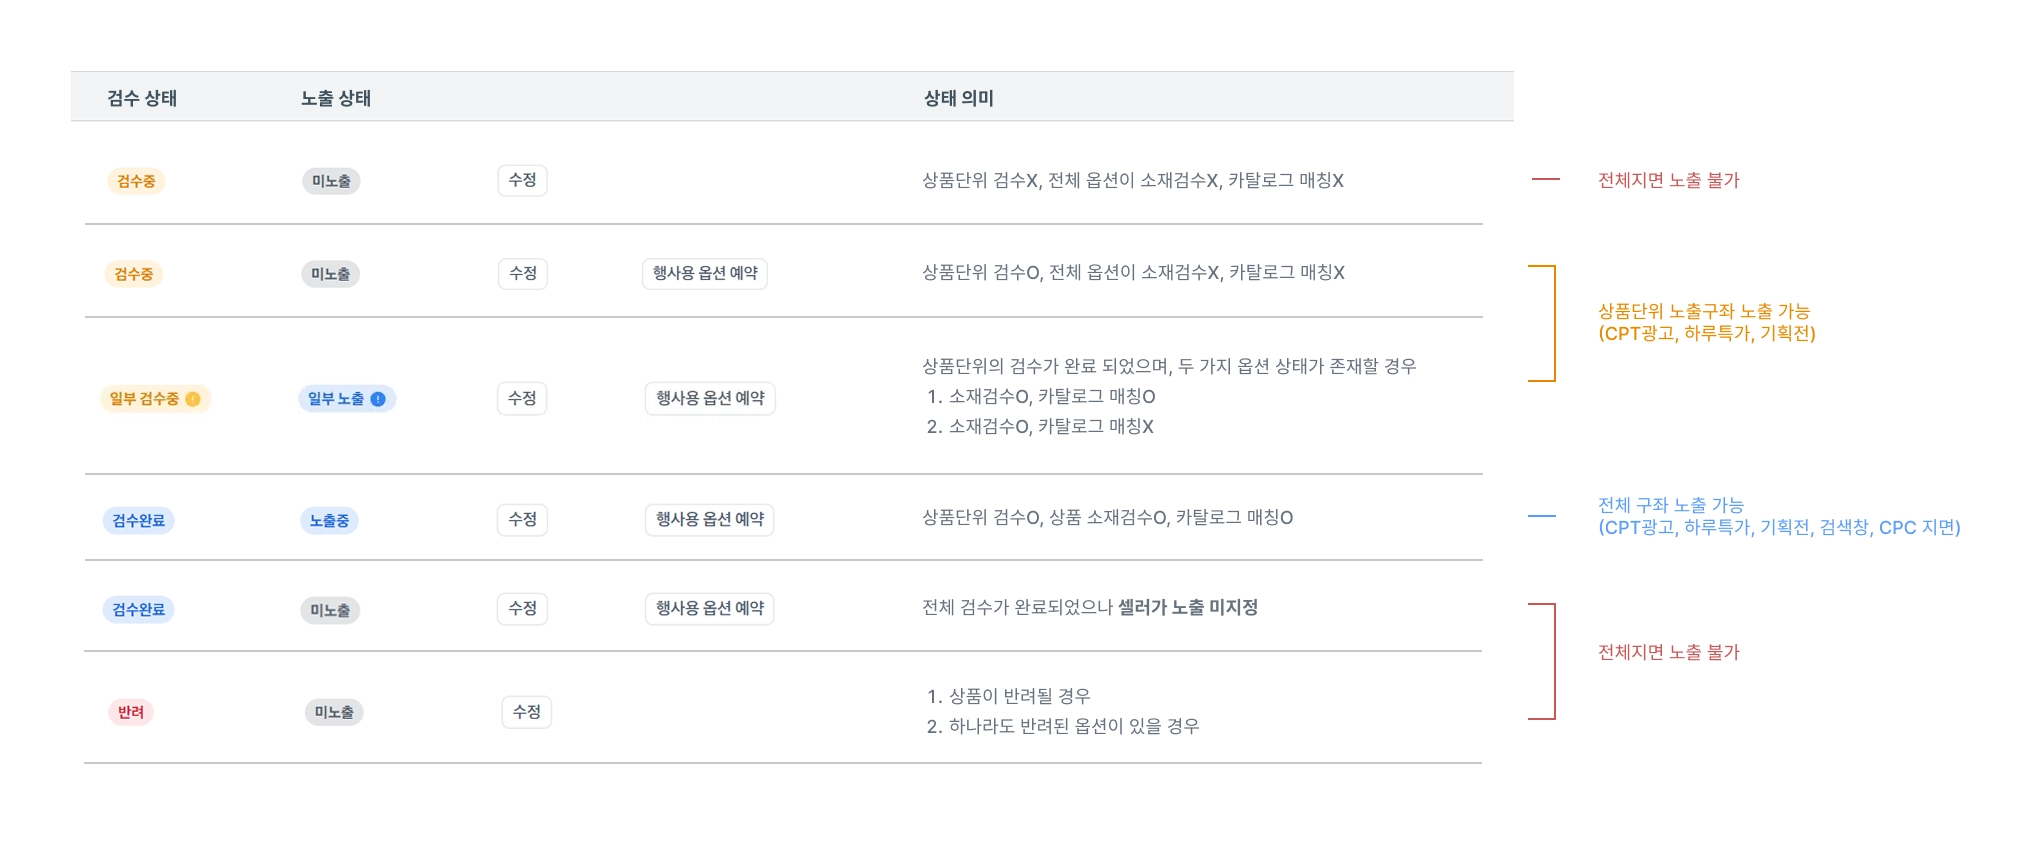Click 수정 in the 노출중 row
This screenshot has width=2032, height=844.
522,519
